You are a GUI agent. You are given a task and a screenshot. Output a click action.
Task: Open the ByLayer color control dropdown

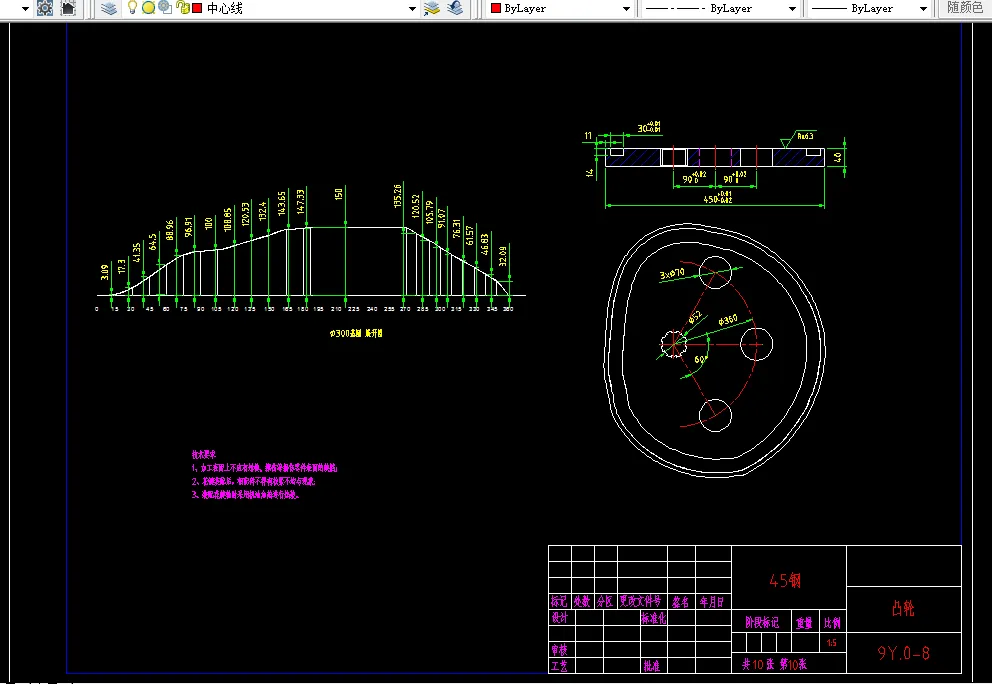(x=626, y=9)
